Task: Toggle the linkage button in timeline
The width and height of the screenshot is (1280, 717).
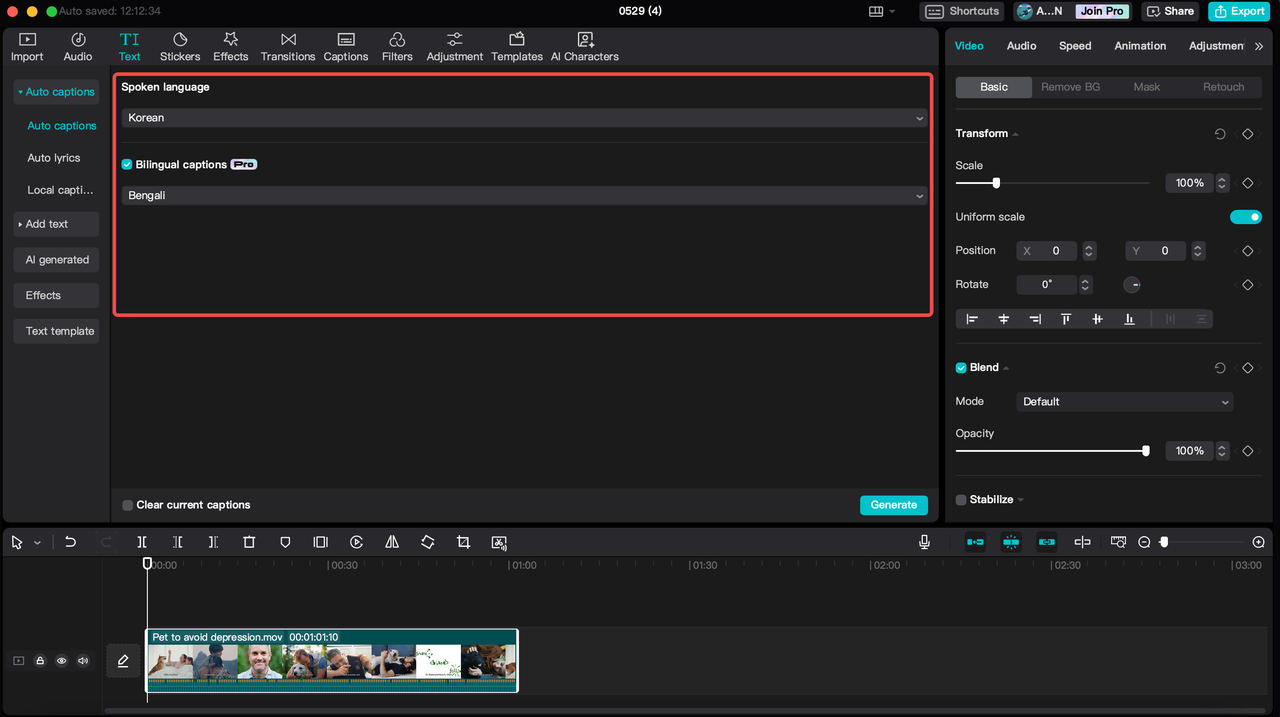Action: [1047, 542]
